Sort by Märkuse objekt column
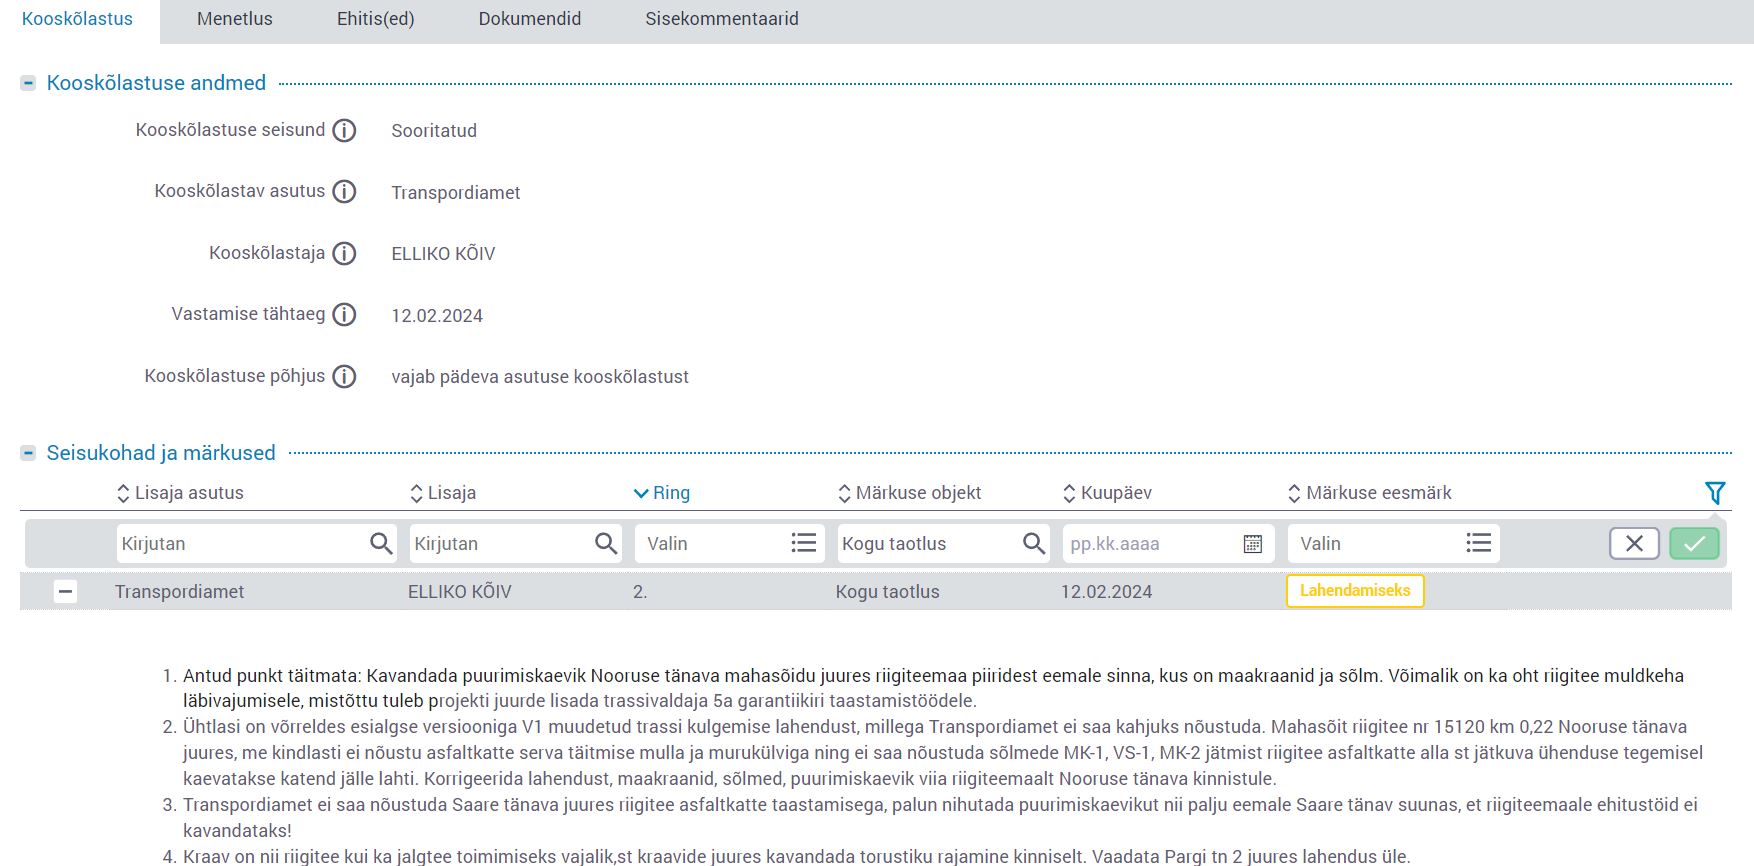Image resolution: width=1754 pixels, height=866 pixels. coord(909,493)
